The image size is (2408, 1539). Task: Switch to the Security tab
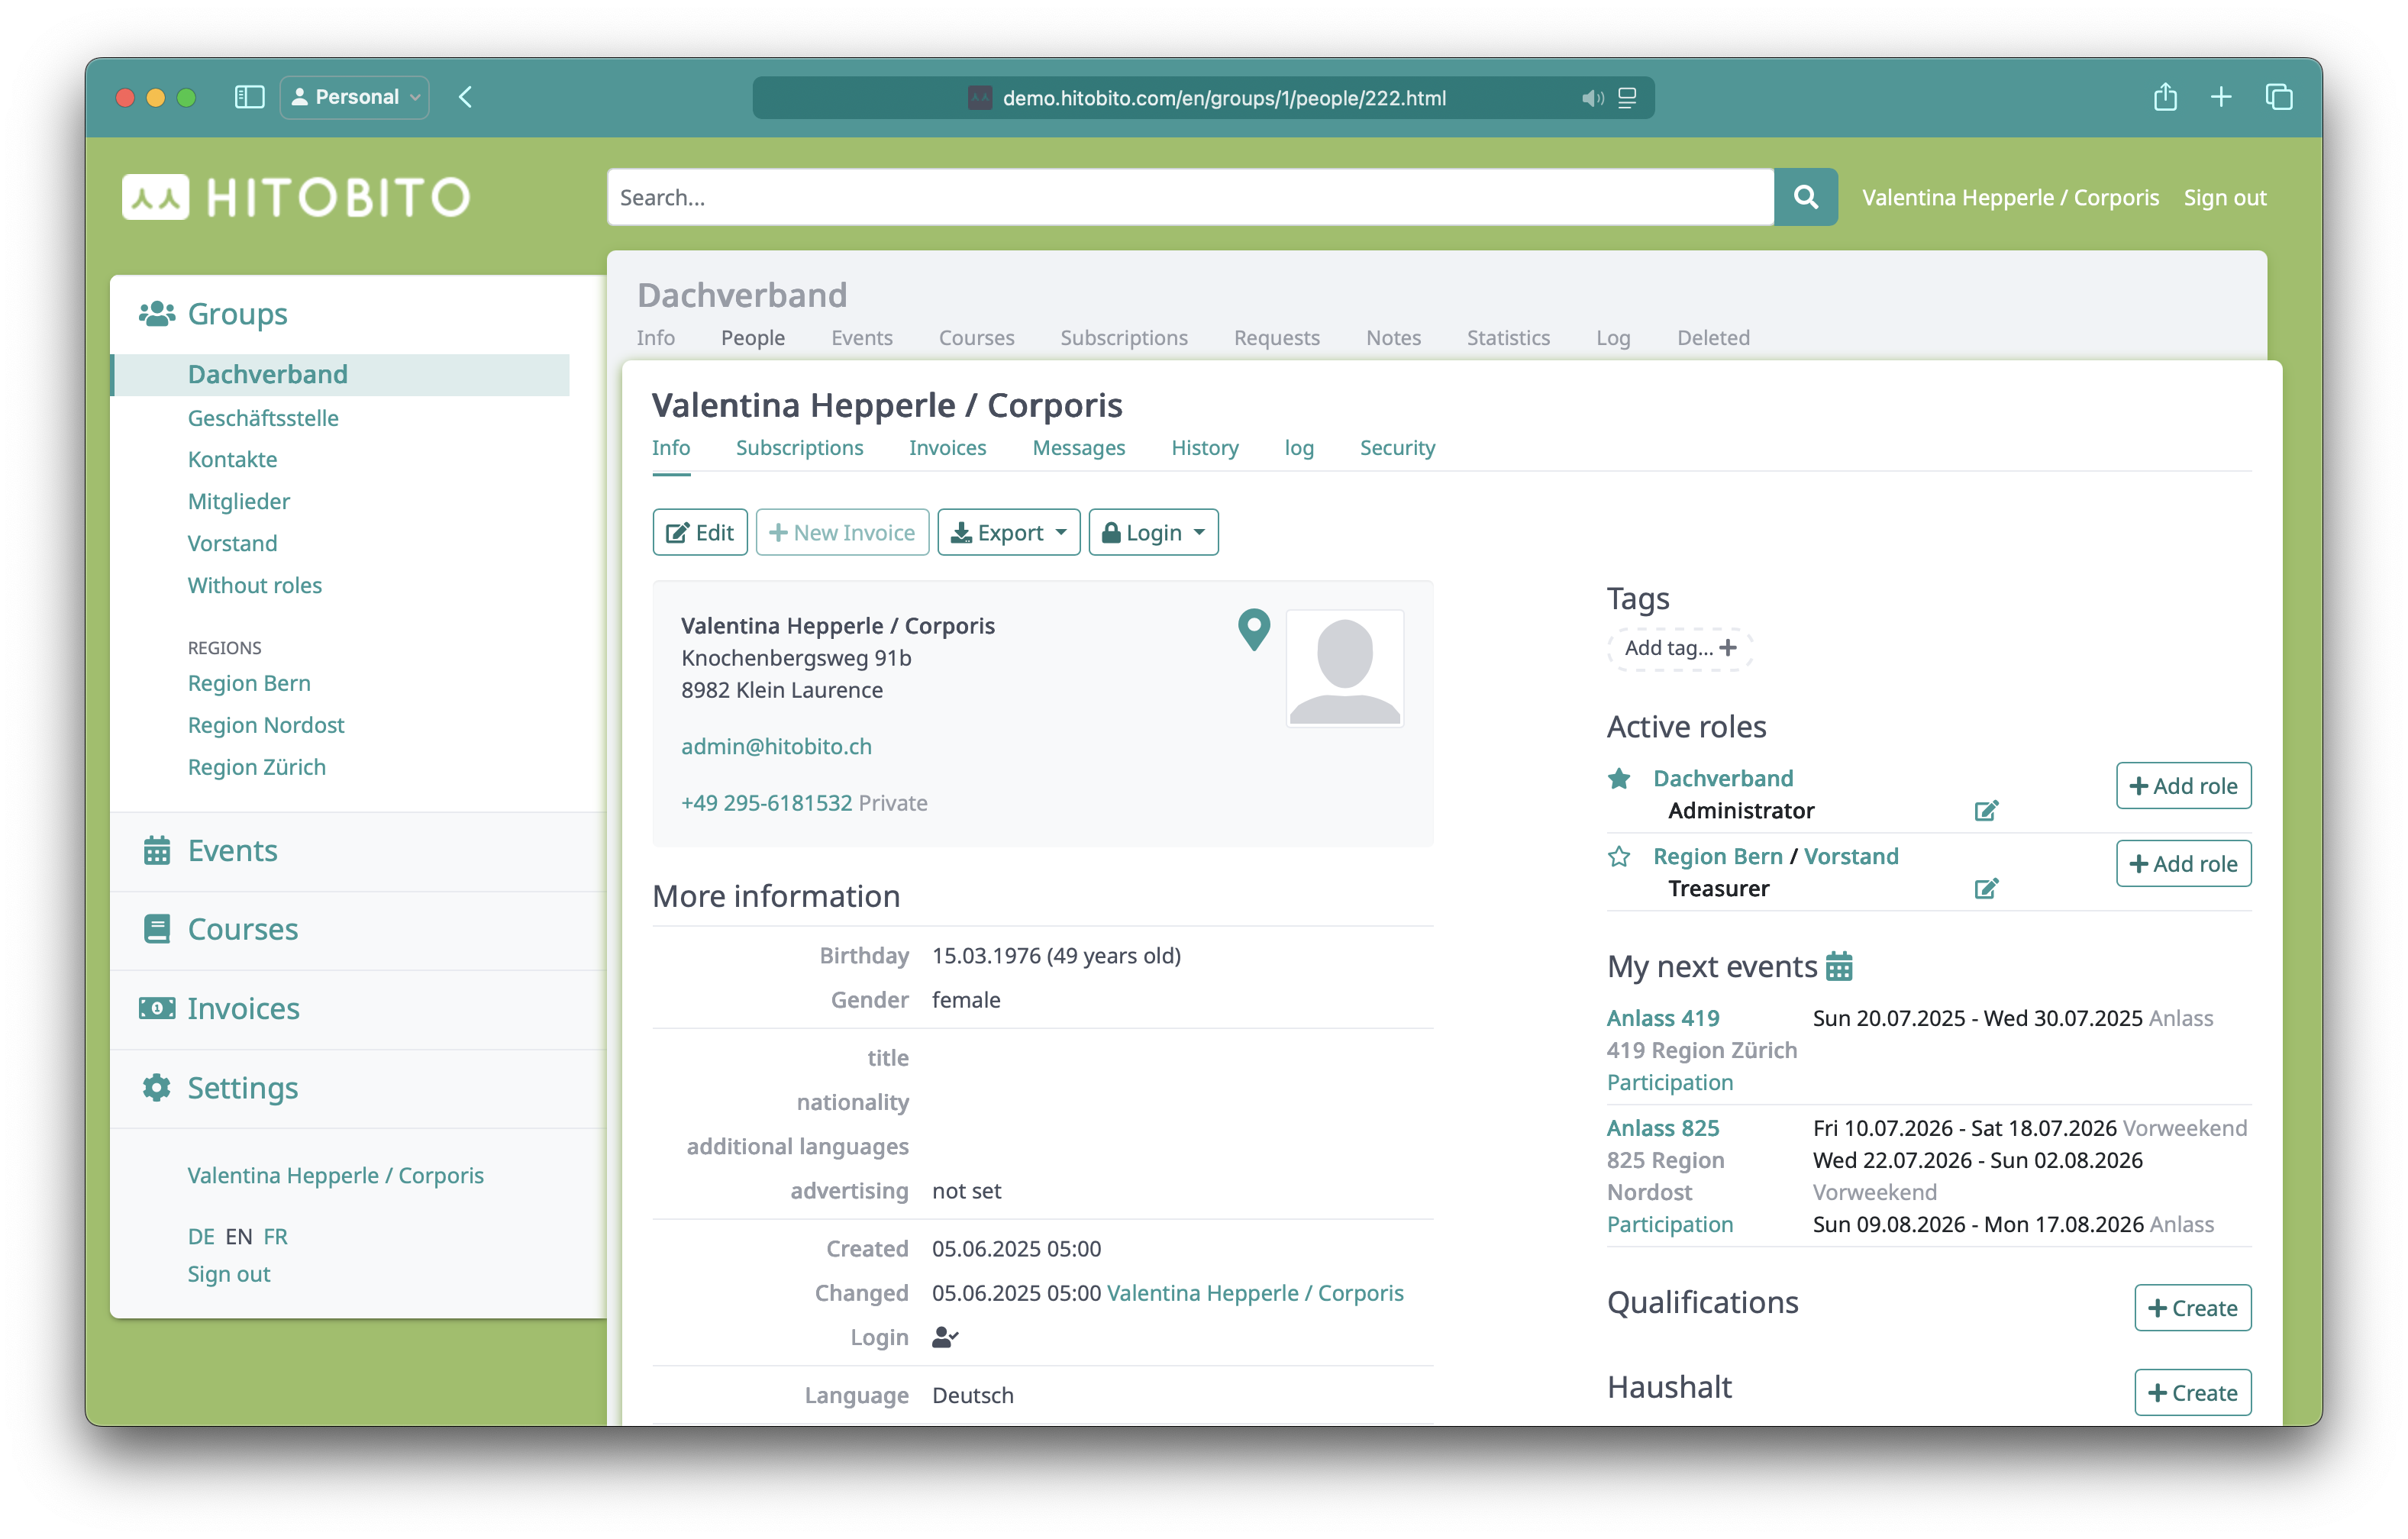click(x=1397, y=448)
